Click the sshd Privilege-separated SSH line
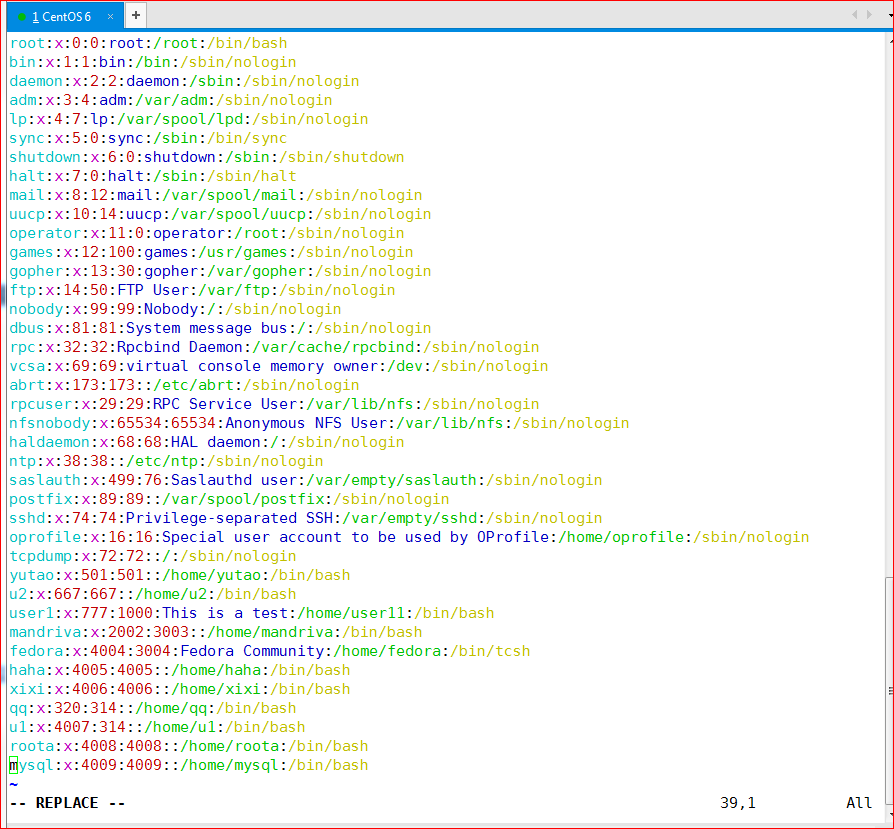The image size is (894, 829). point(306,518)
